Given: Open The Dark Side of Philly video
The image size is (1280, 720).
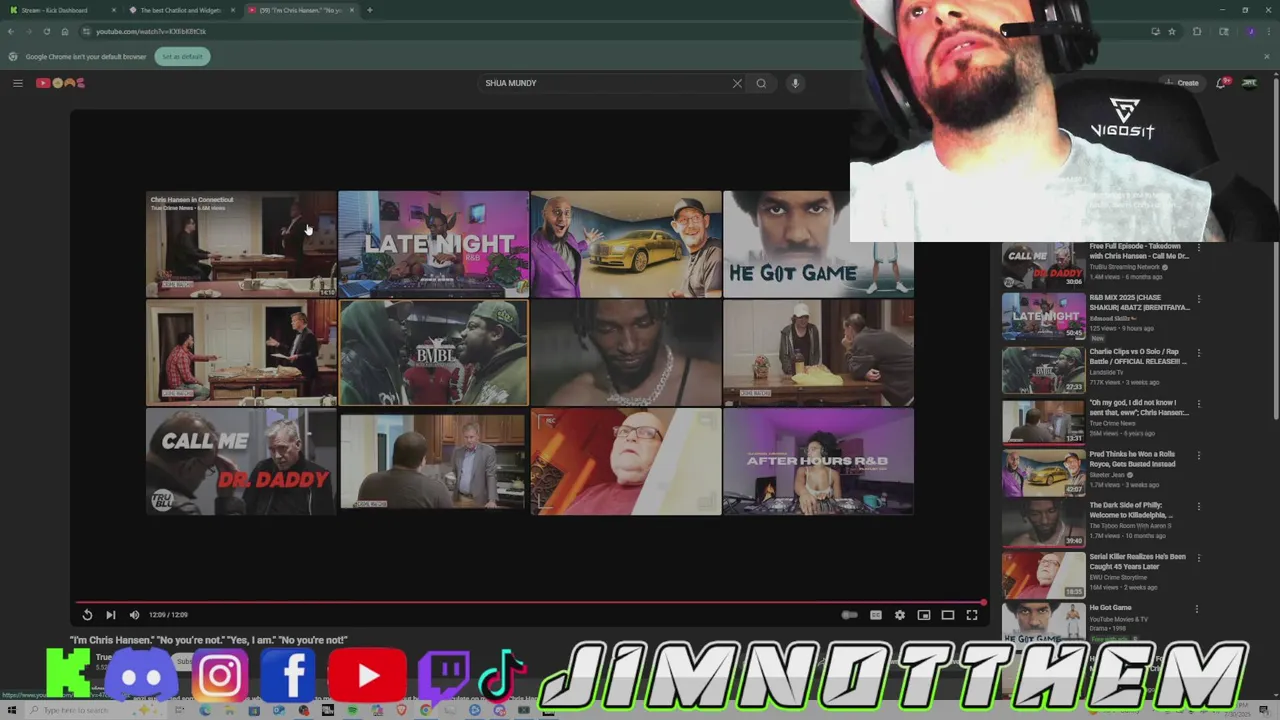Looking at the screenshot, I should click(x=1131, y=510).
